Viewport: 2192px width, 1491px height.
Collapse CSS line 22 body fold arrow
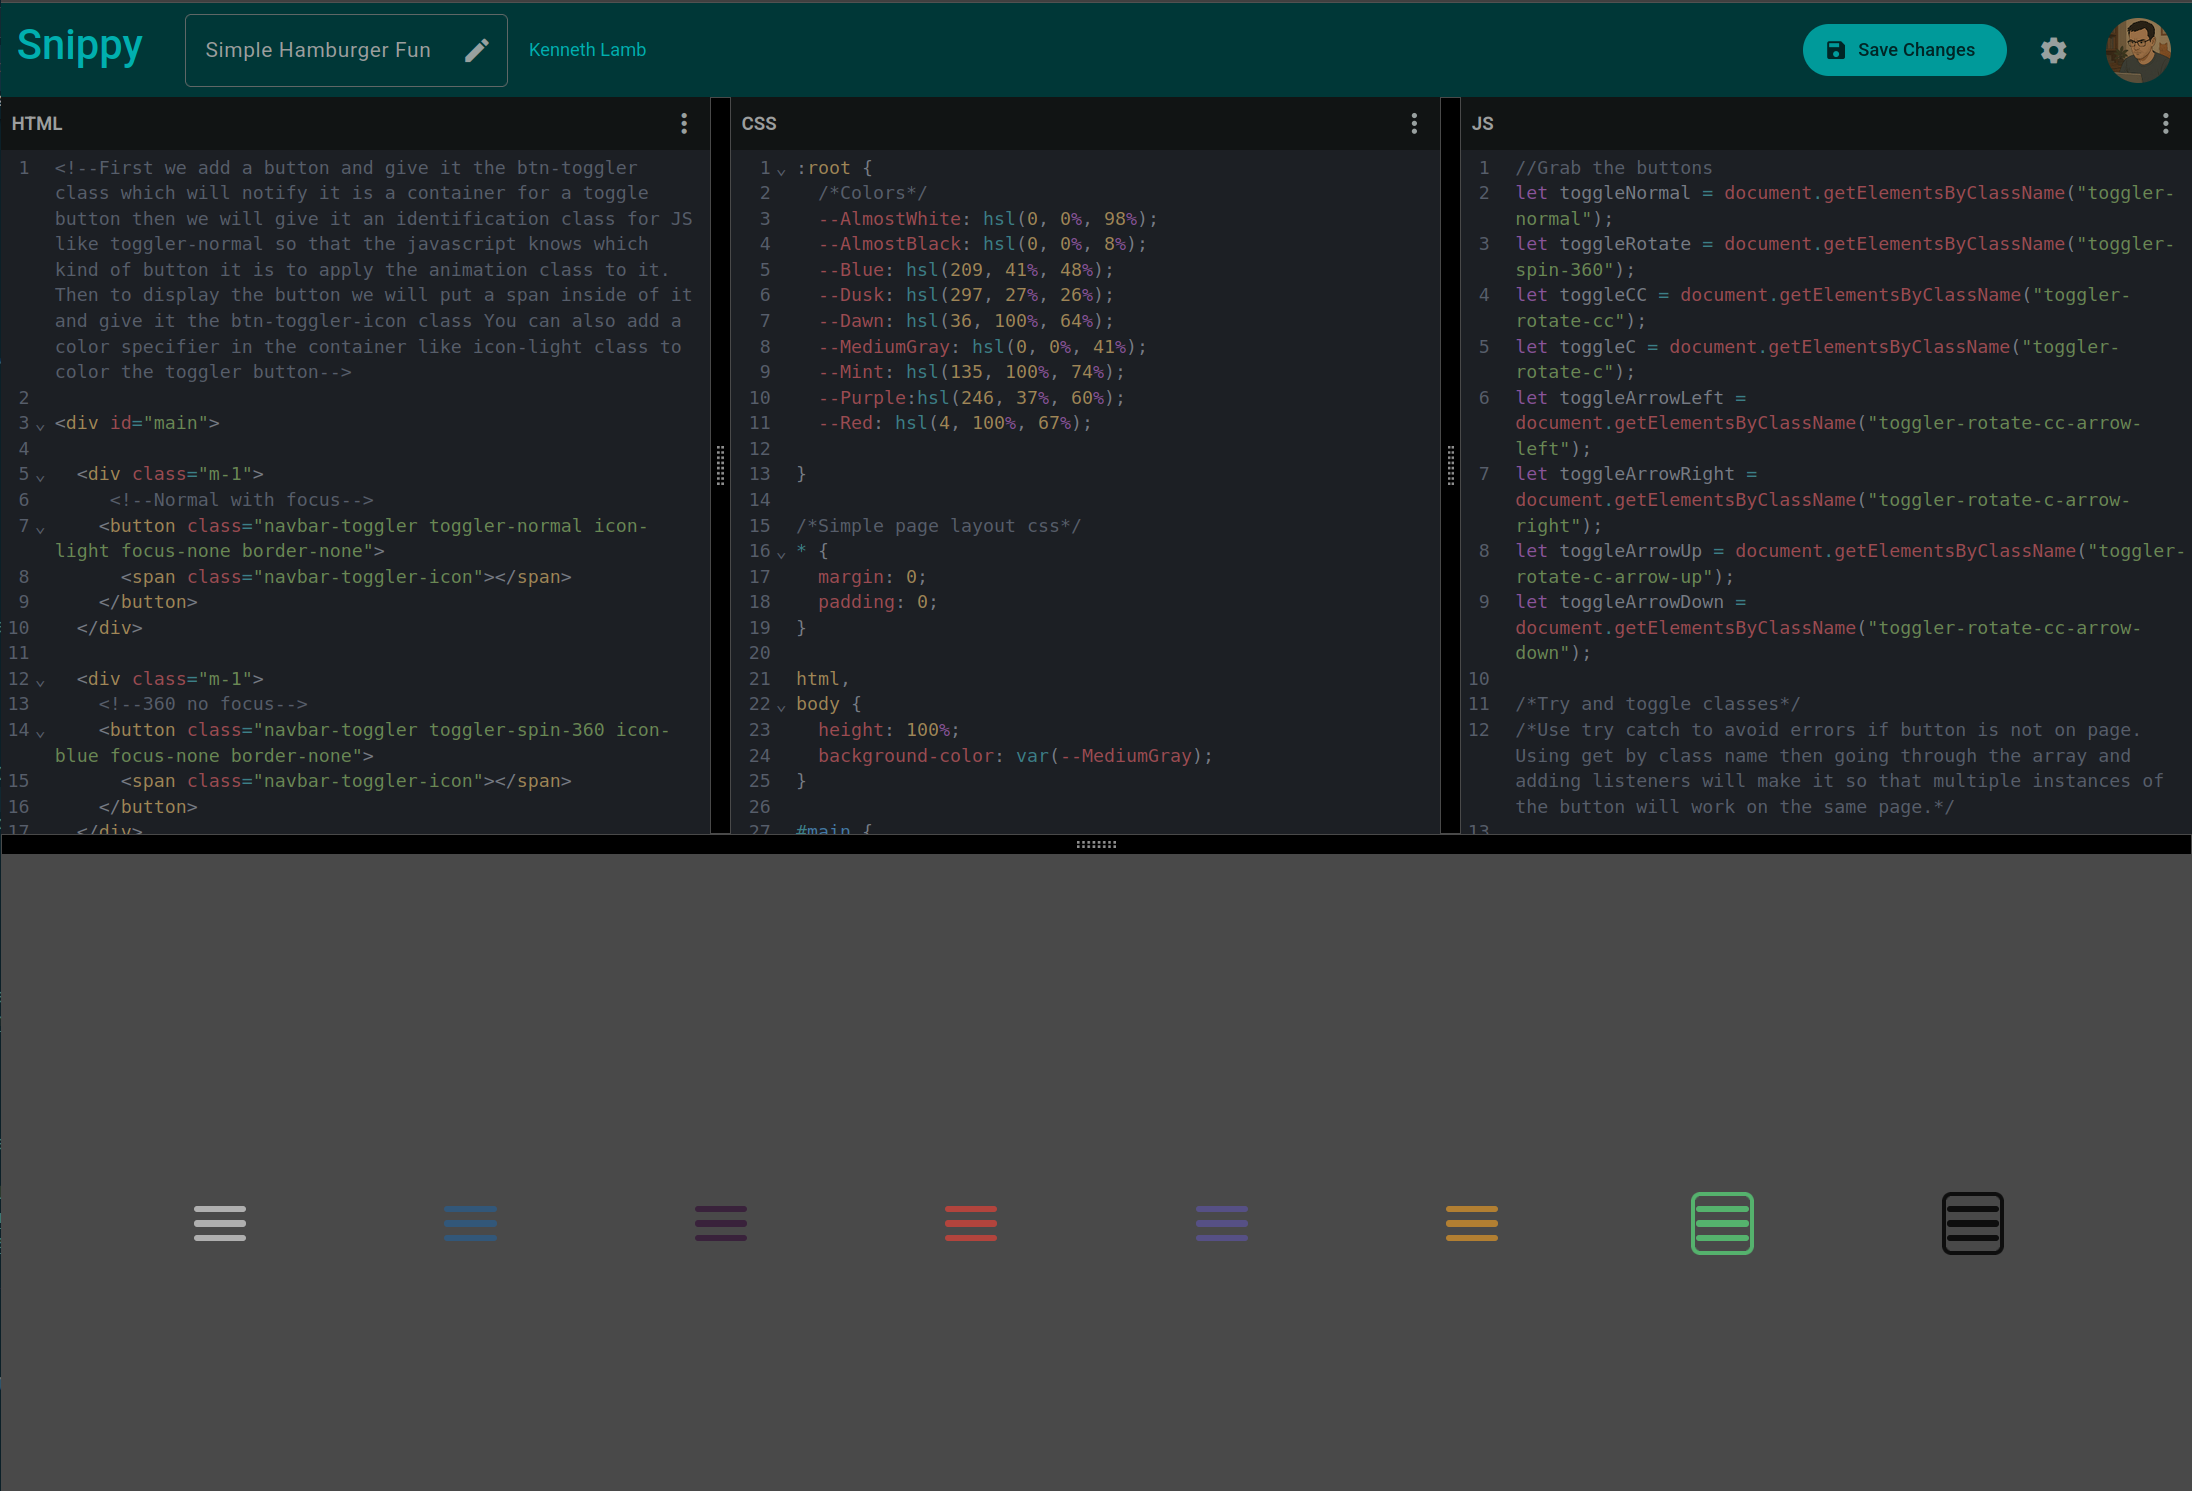tap(782, 707)
